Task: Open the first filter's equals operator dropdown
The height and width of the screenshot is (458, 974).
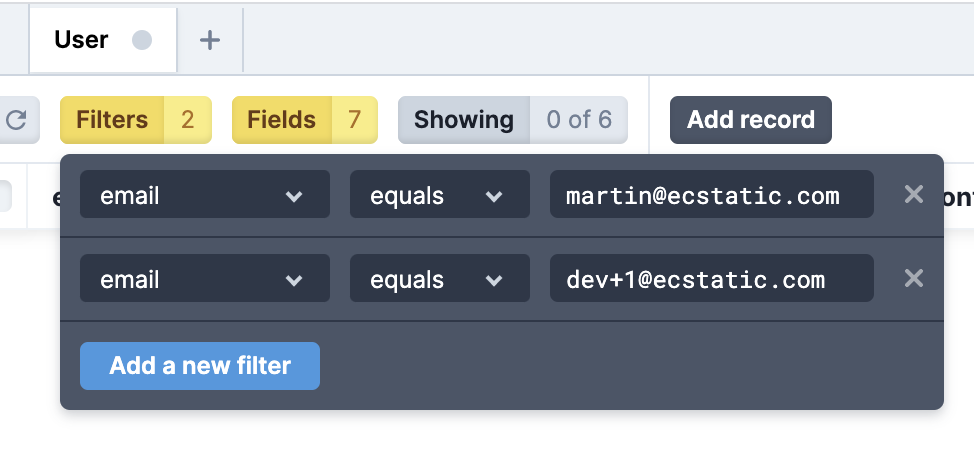Action: coord(439,194)
